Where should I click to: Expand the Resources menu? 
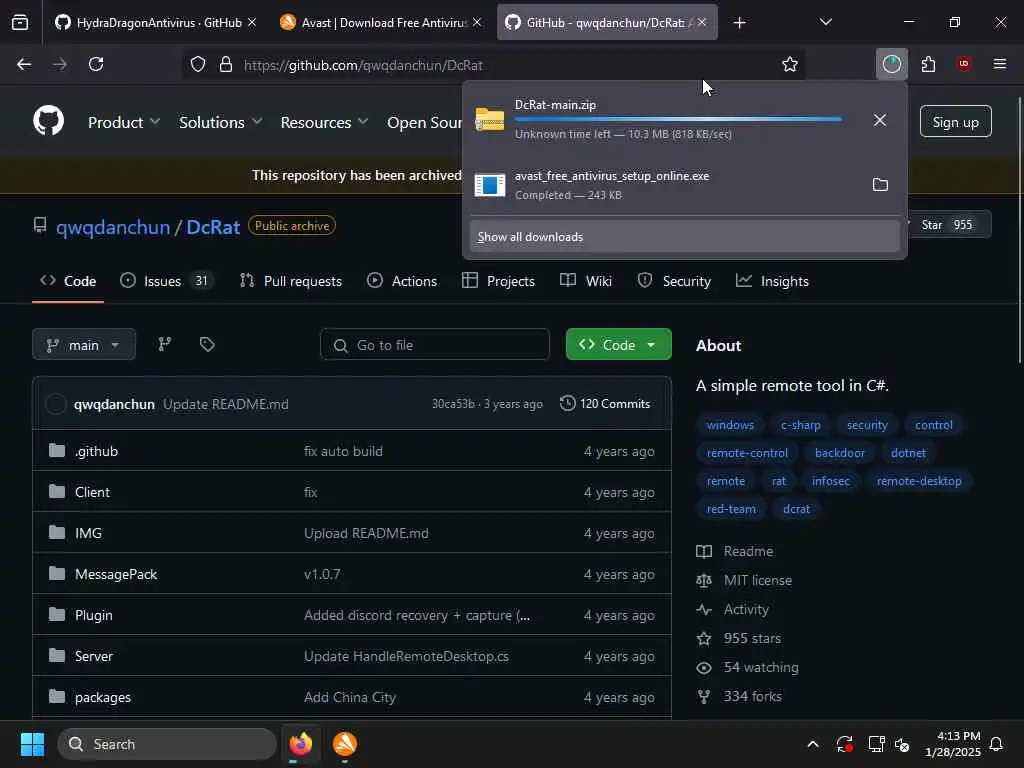[x=324, y=122]
